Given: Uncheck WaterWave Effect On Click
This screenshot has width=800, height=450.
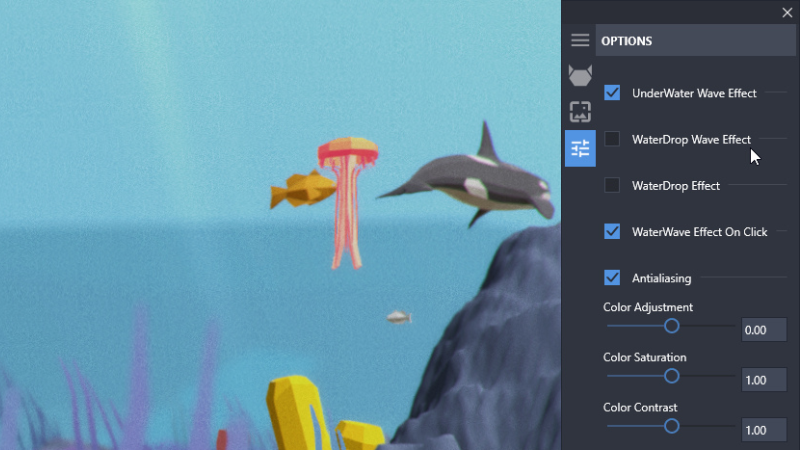Looking at the screenshot, I should click(x=612, y=231).
